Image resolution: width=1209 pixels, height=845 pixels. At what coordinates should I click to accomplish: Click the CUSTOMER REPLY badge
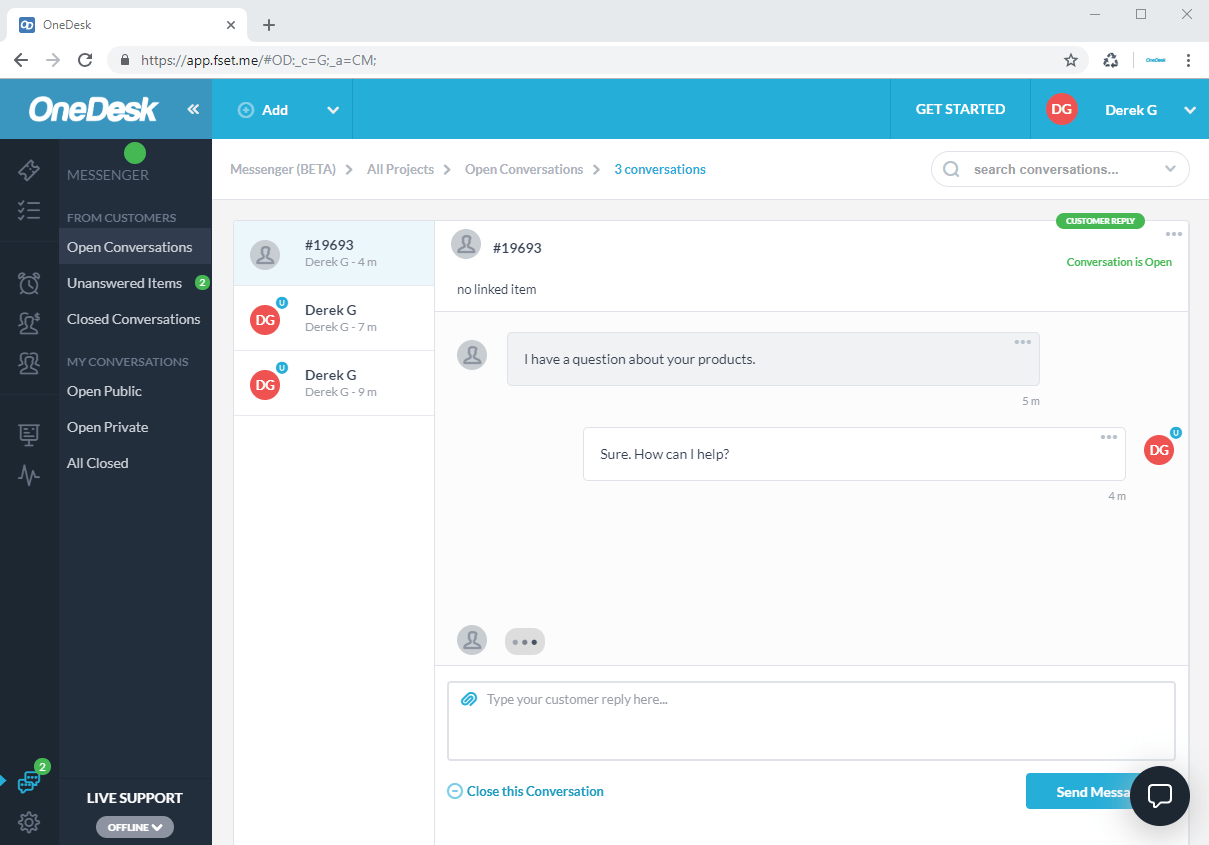pos(1100,221)
